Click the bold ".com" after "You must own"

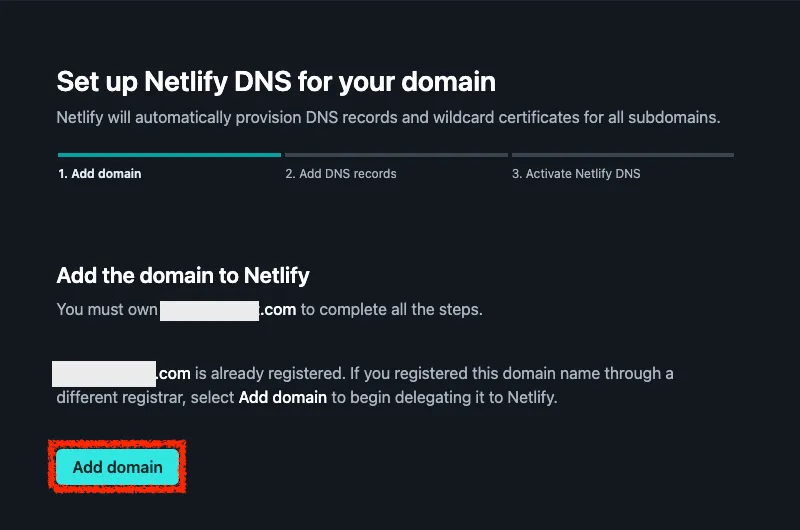[x=278, y=310]
